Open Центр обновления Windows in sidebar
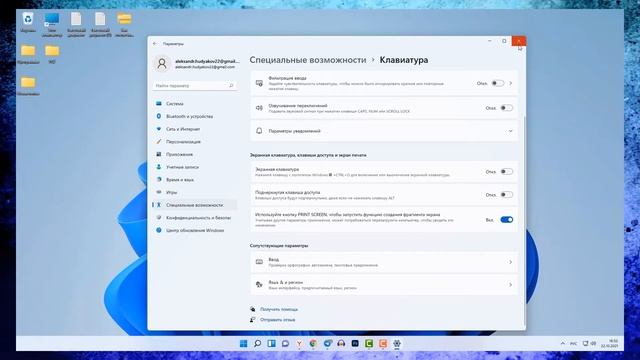This screenshot has height=360, width=640. pos(194,230)
